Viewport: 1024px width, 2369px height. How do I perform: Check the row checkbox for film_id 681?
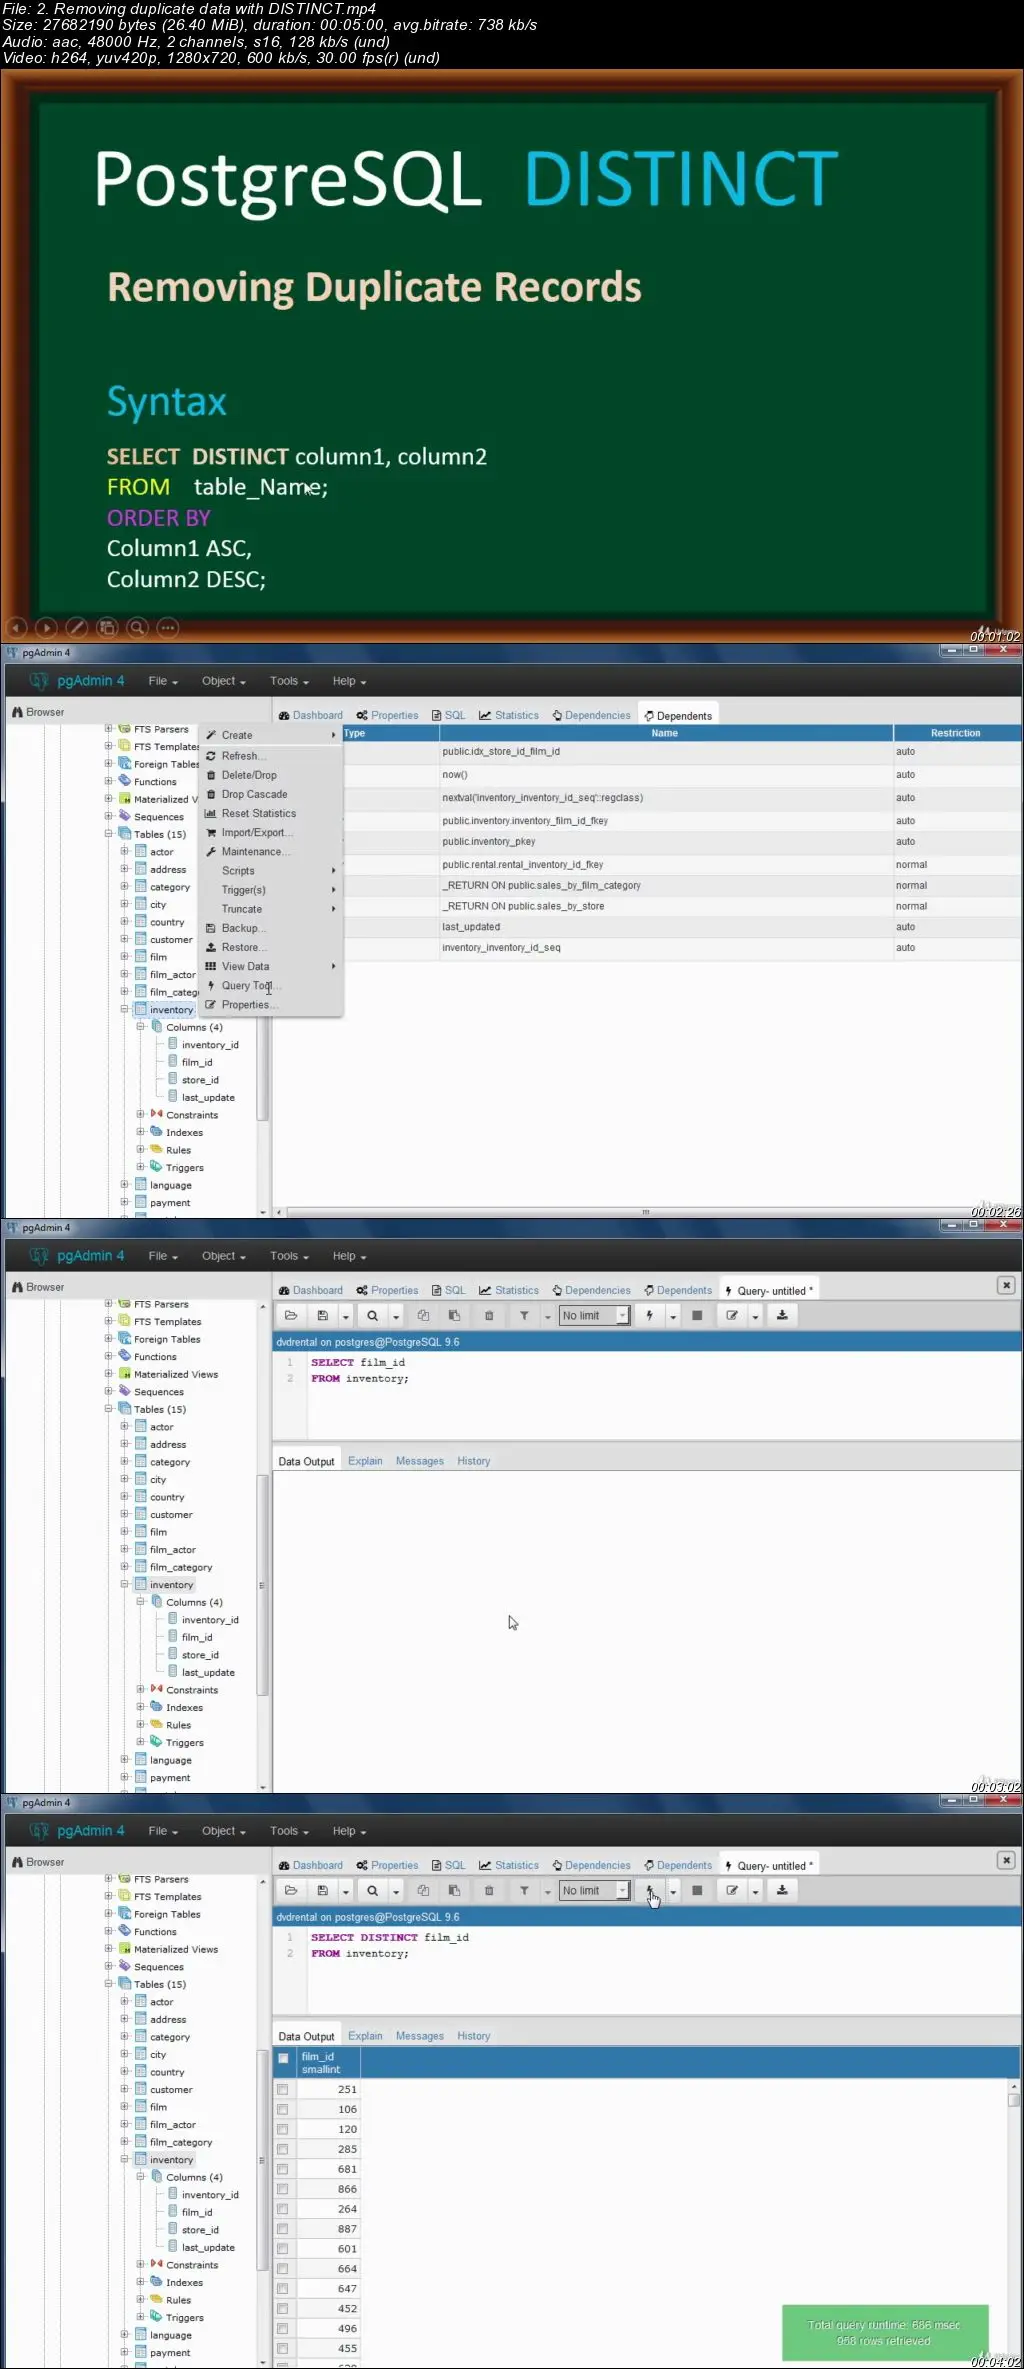tap(283, 2169)
